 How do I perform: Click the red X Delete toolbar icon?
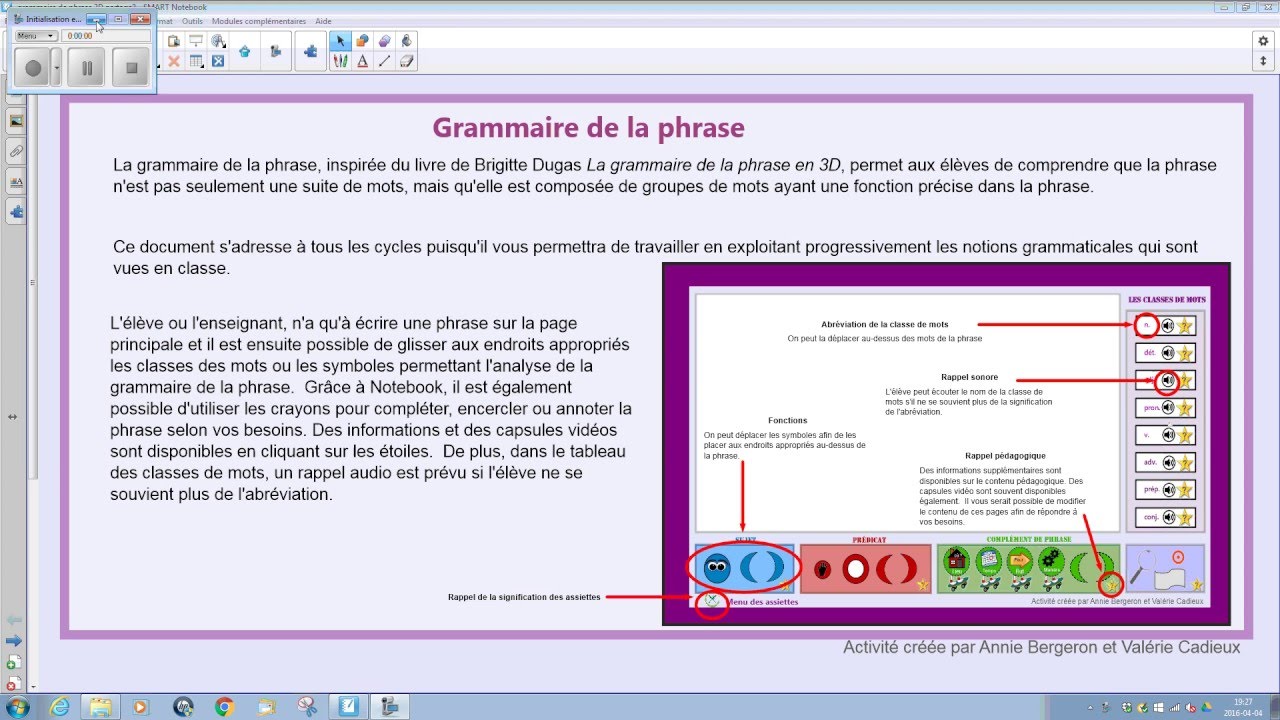174,61
